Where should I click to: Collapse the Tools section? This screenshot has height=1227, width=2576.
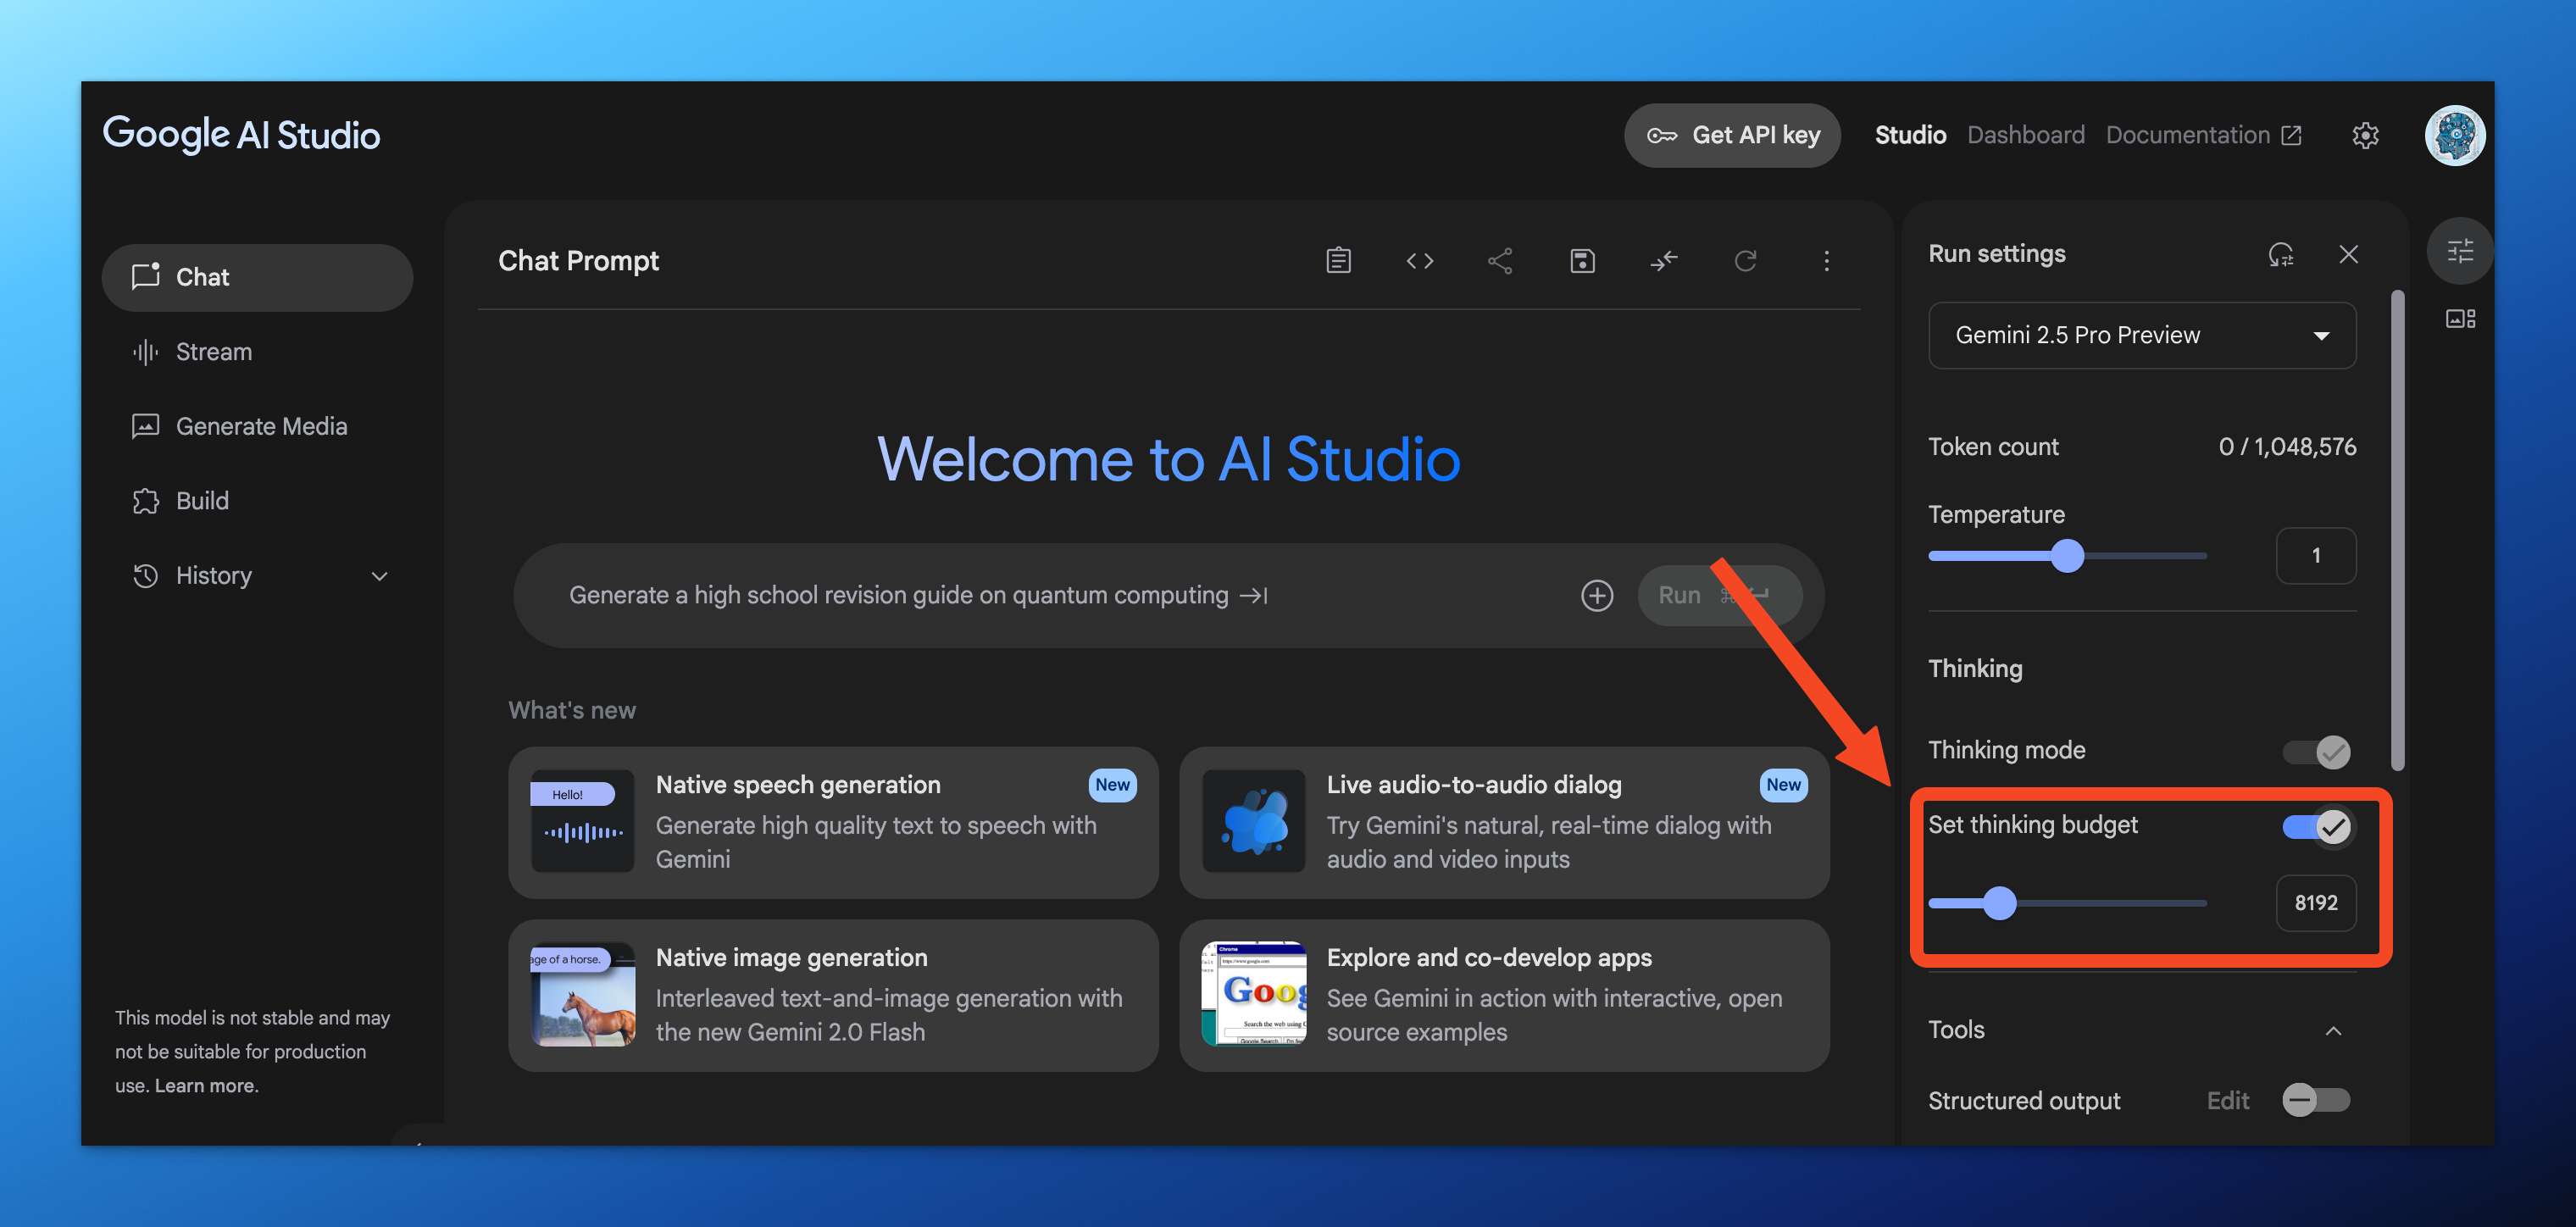point(2333,1031)
